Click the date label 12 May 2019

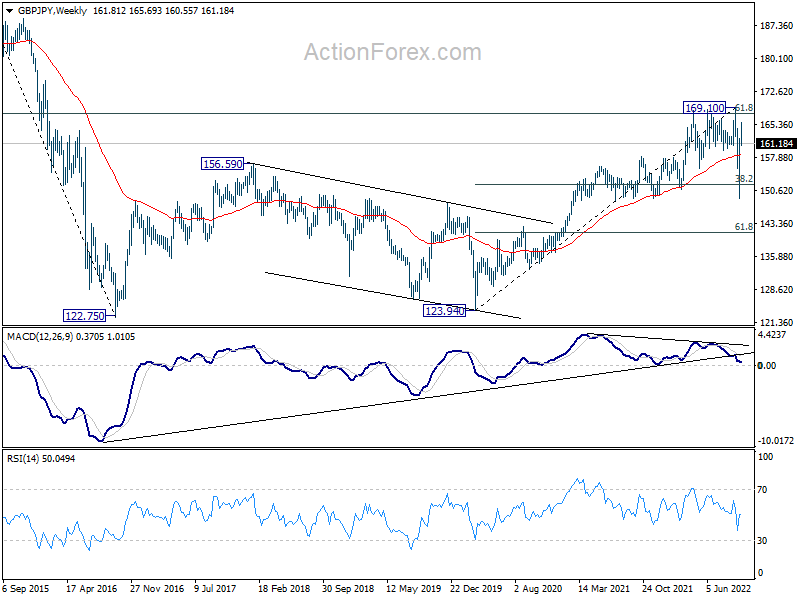pos(413,588)
